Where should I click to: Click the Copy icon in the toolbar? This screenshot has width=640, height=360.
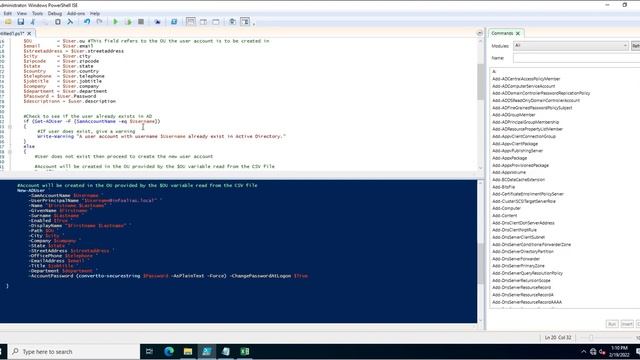click(x=45, y=22)
